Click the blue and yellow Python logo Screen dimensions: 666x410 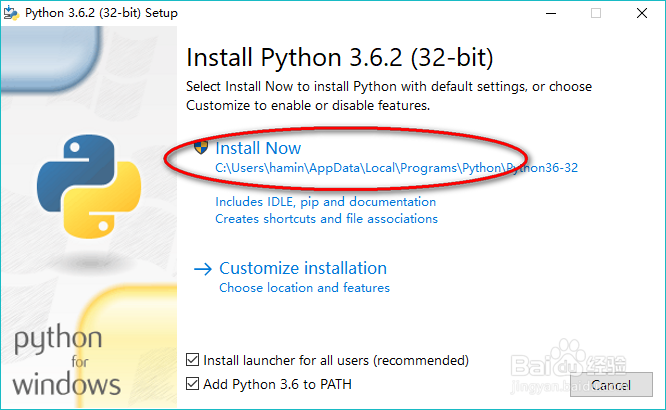[x=80, y=180]
